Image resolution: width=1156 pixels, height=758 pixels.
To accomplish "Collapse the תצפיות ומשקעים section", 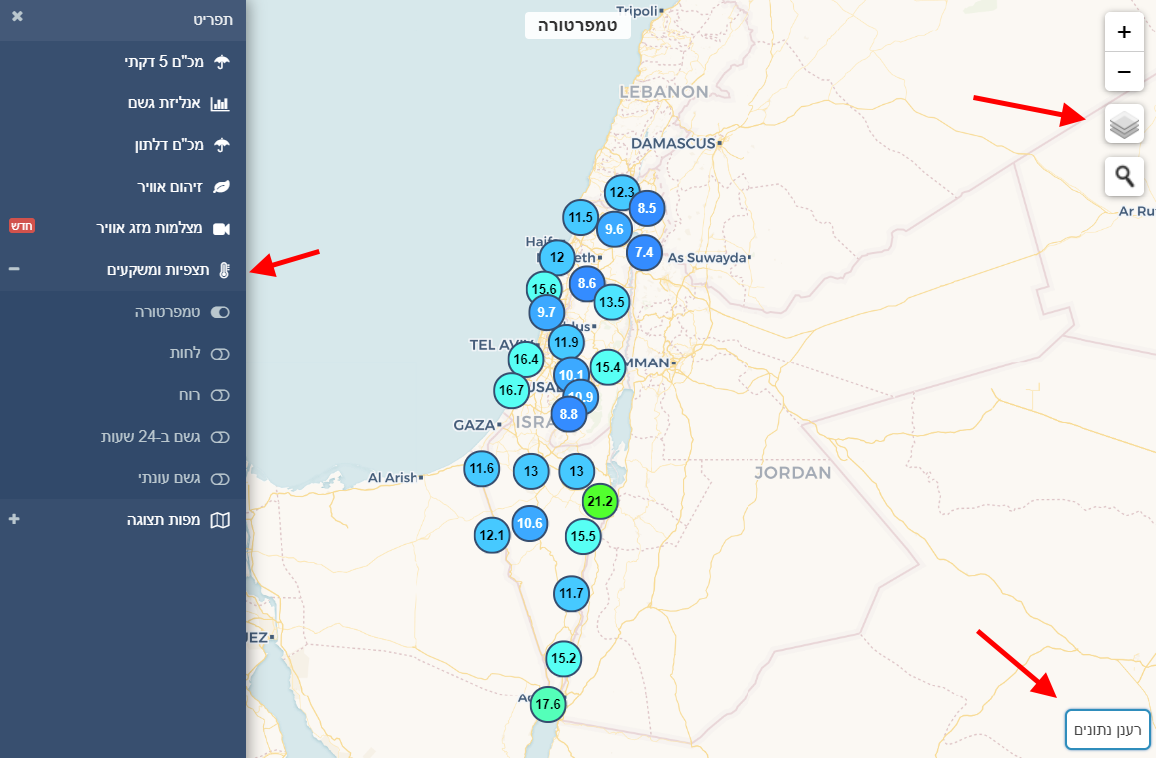I will [x=14, y=269].
